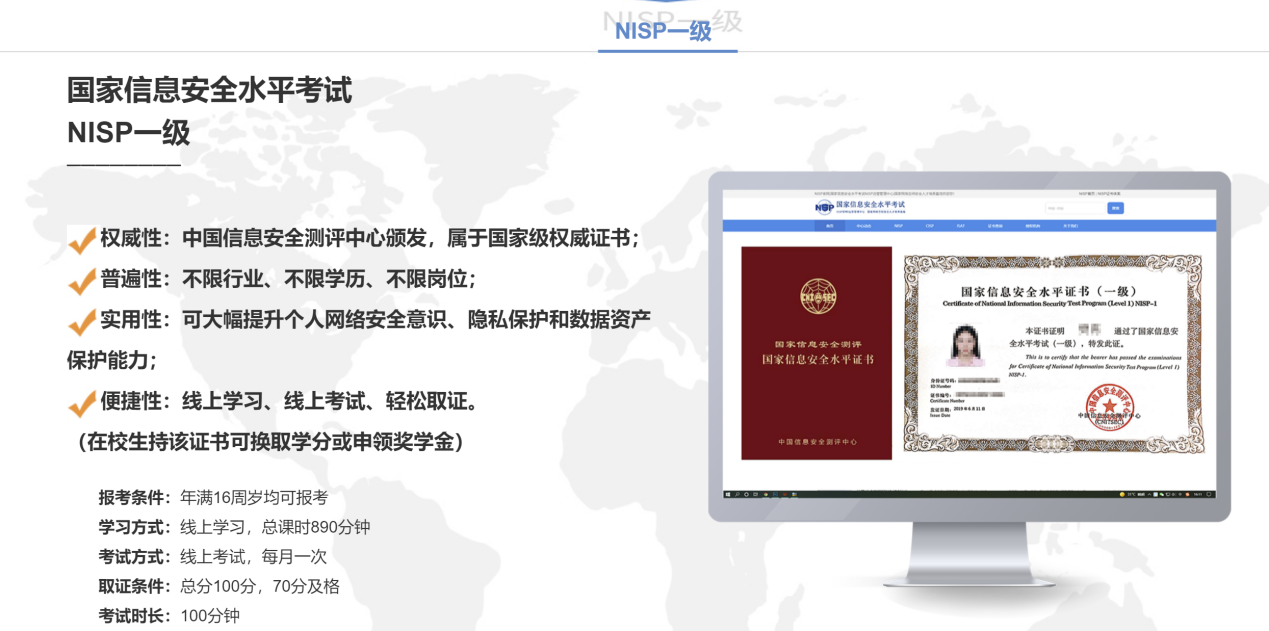Viewport: 1269px width, 631px height.
Task: Click the note 在校生持该证书可换取学分或申领奖学金
Action: (271, 442)
